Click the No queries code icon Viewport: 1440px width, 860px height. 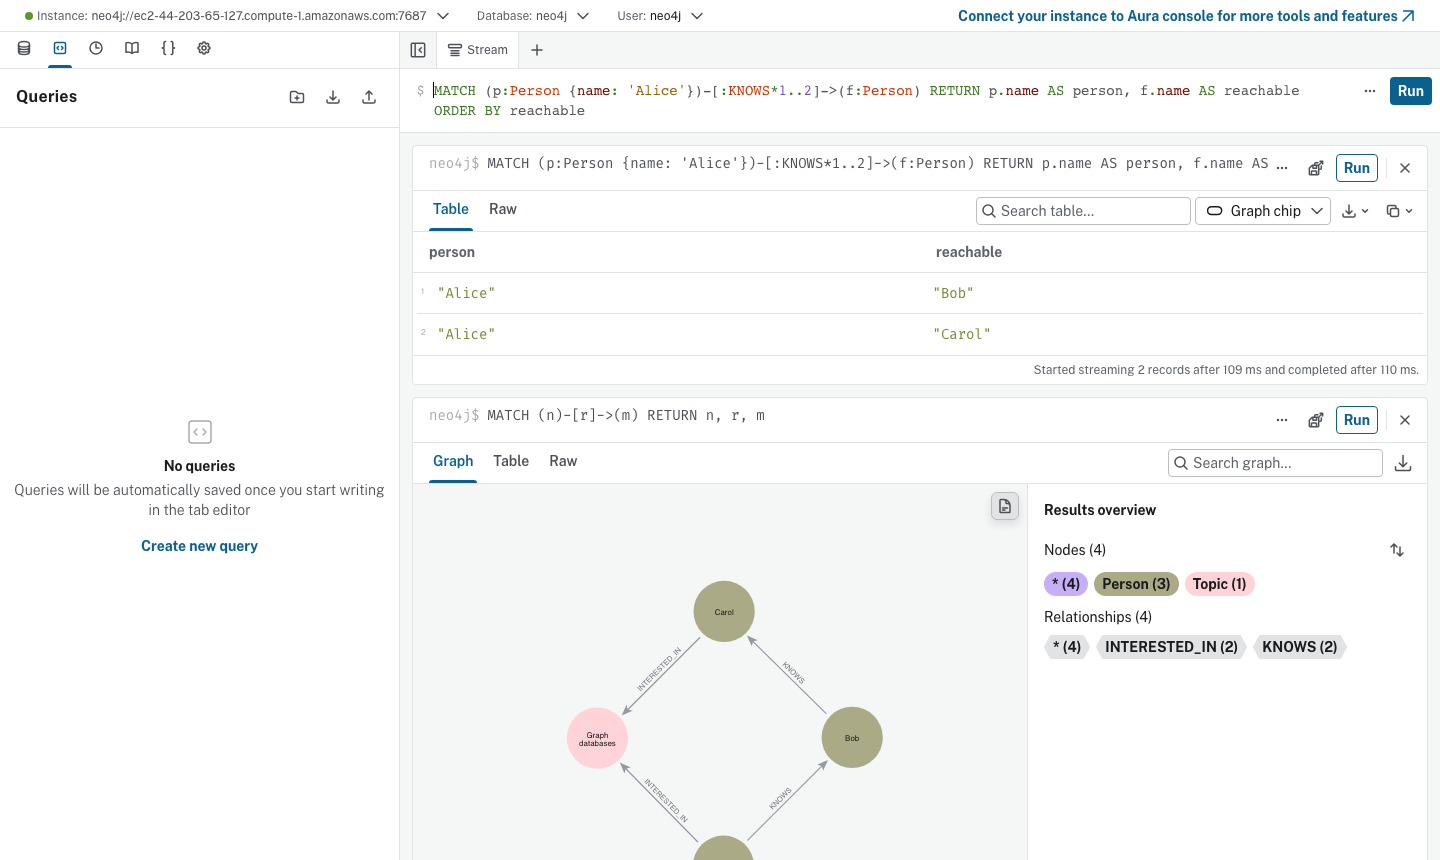(x=200, y=432)
